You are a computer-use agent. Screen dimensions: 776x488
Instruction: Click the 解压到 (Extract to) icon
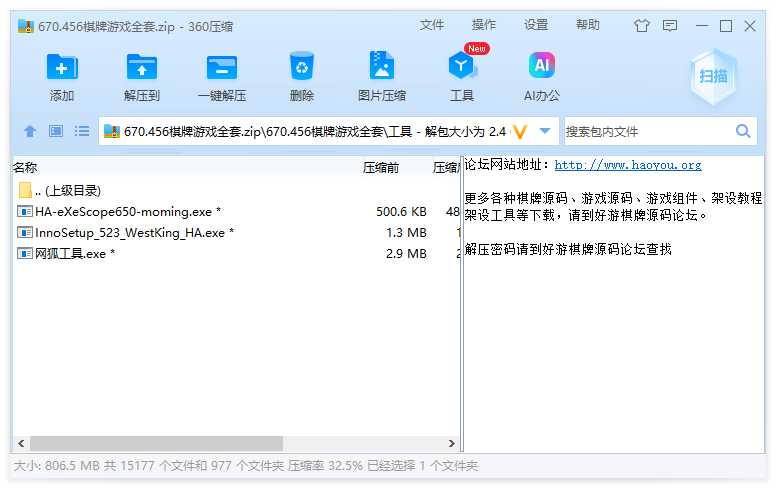[x=142, y=67]
